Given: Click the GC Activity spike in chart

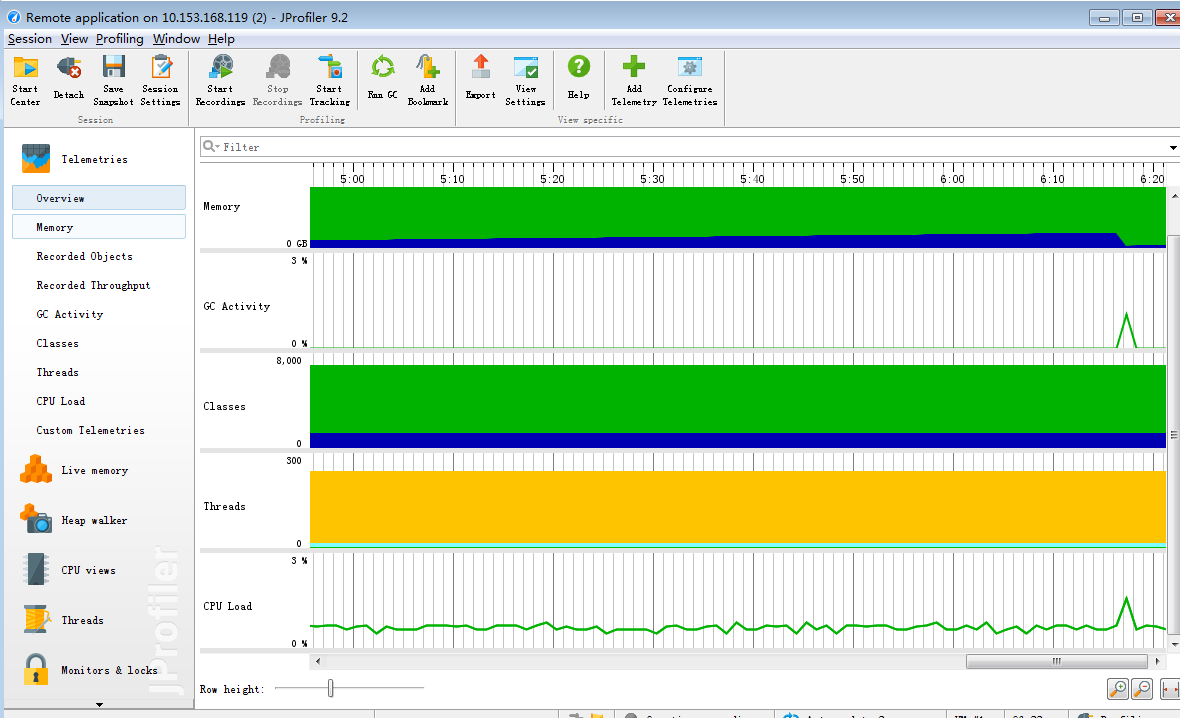Looking at the screenshot, I should pos(1127,330).
